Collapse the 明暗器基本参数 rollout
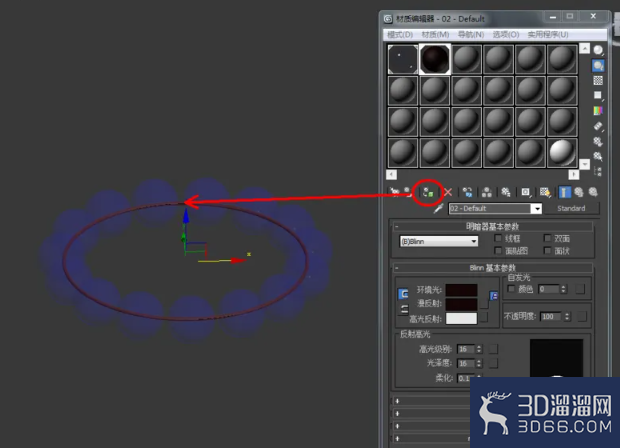The width and height of the screenshot is (620, 448). [x=492, y=227]
